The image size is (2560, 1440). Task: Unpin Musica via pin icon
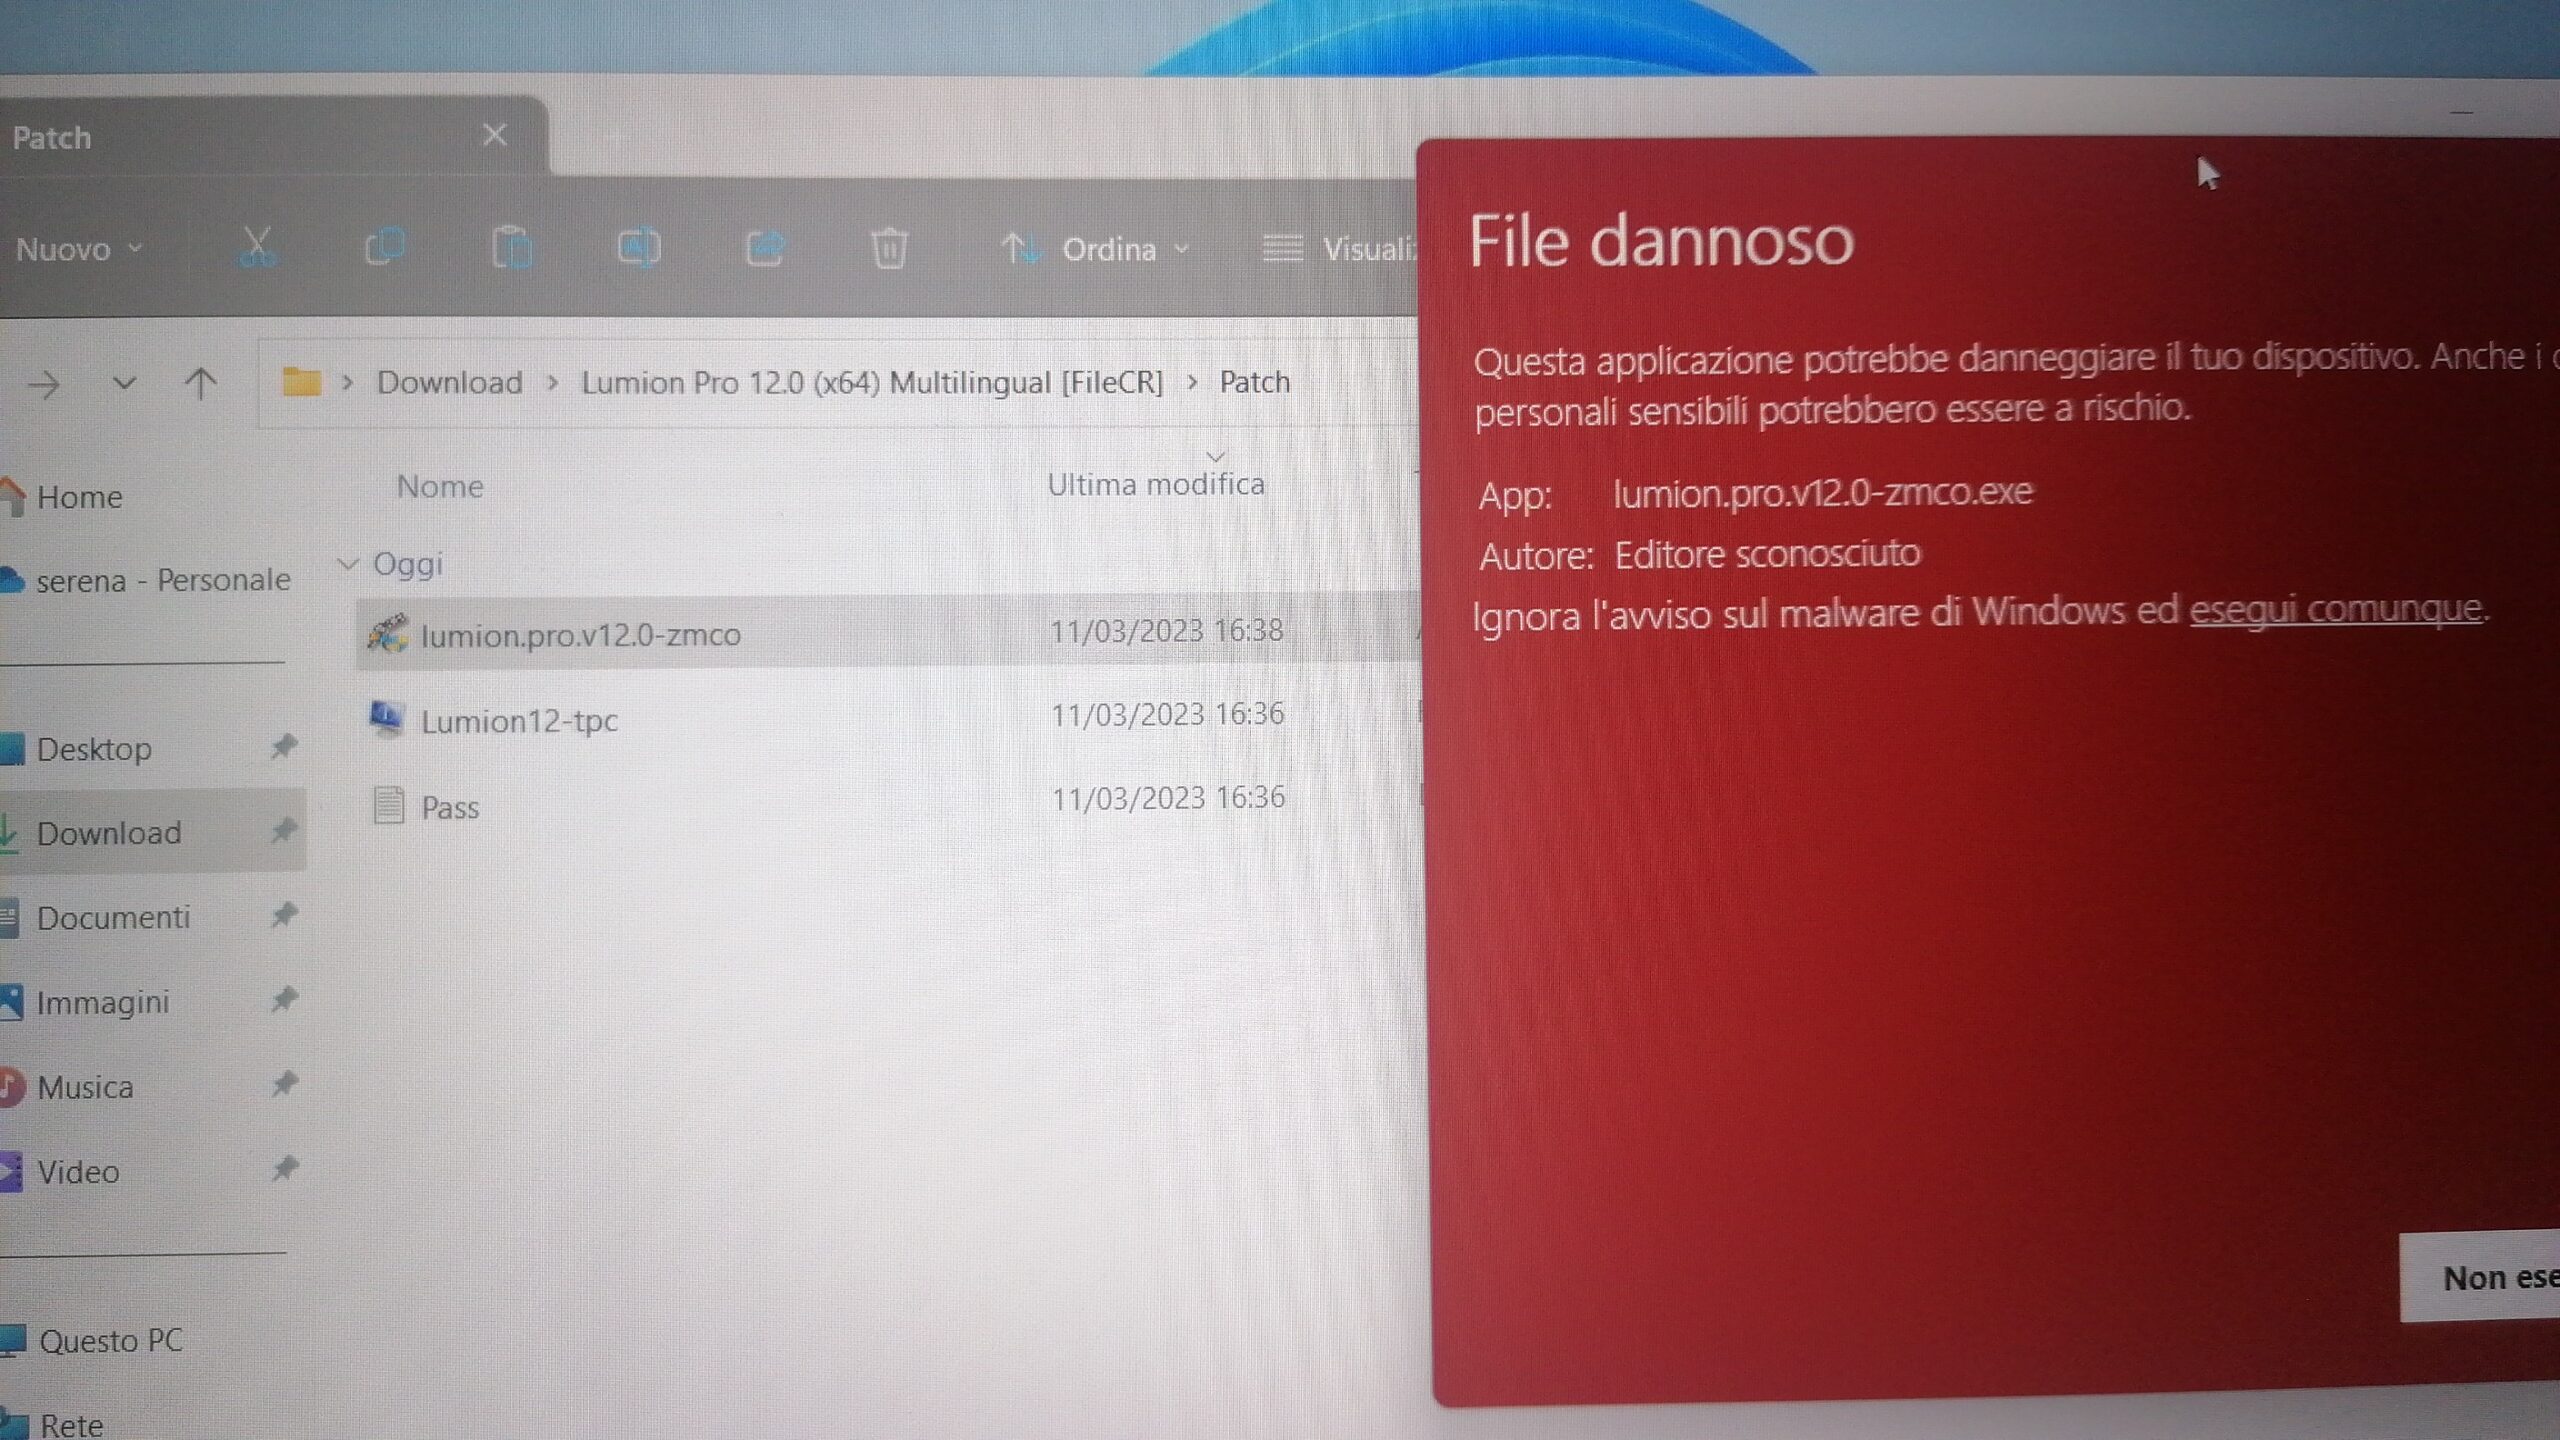click(285, 1083)
